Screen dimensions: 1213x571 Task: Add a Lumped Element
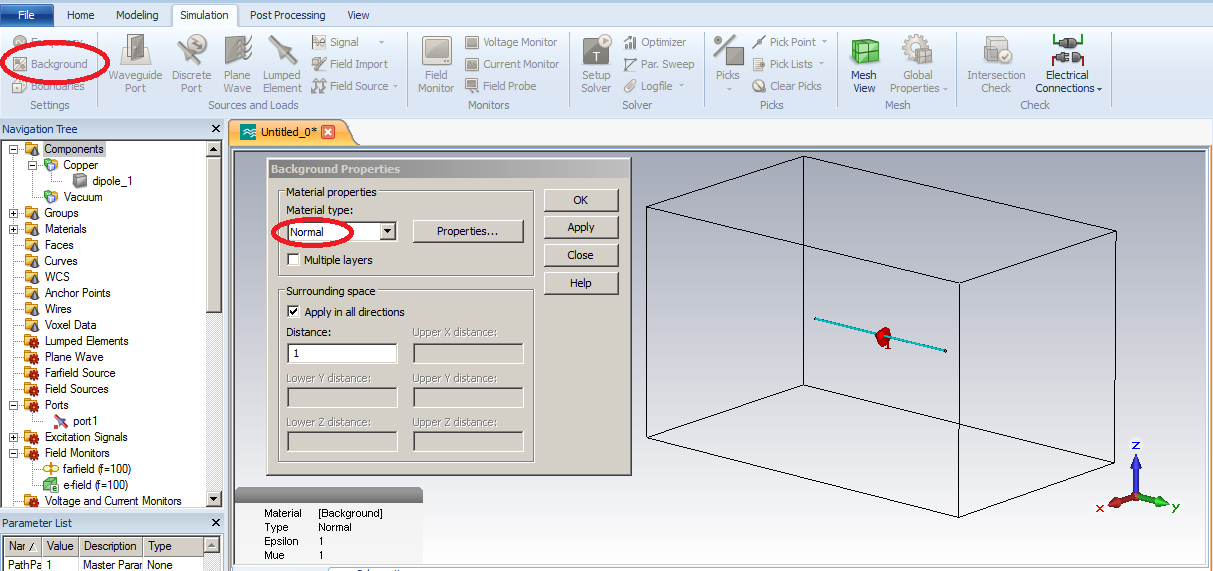tap(281, 65)
